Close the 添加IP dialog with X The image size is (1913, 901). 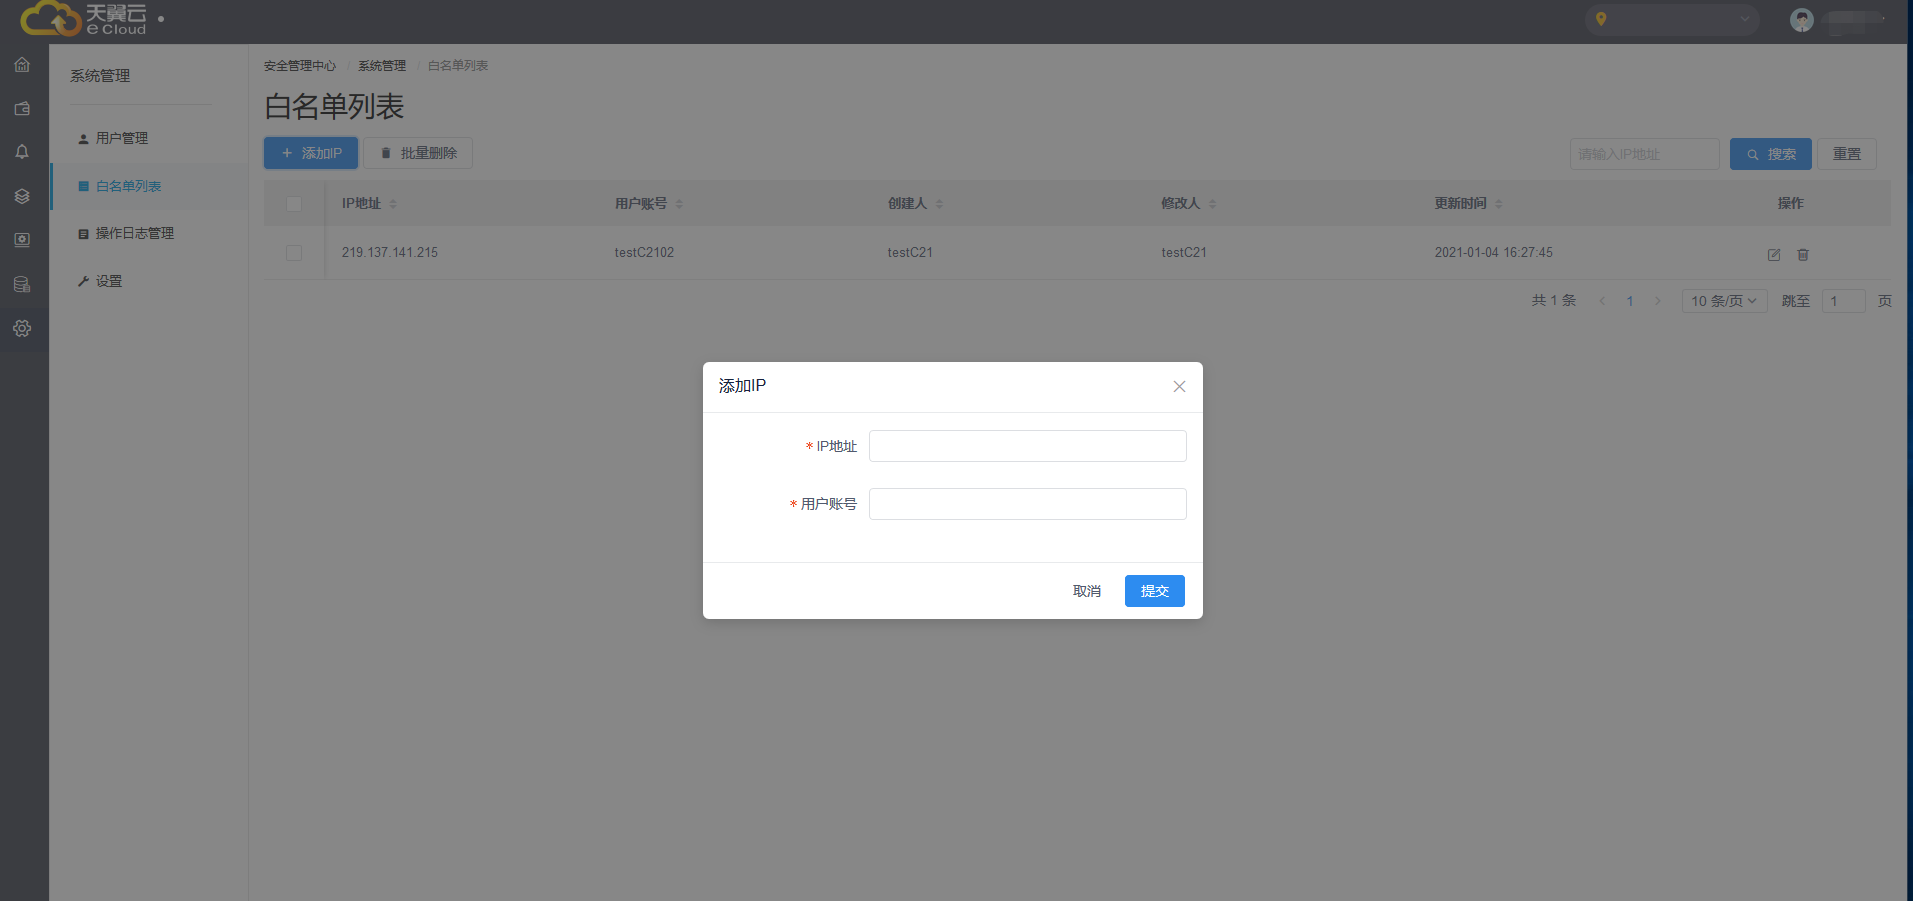click(1179, 387)
